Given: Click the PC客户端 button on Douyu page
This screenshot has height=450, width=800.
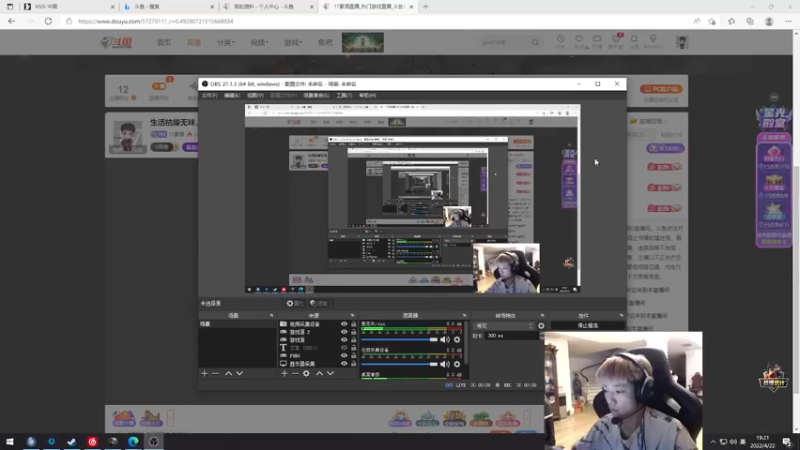Looking at the screenshot, I should click(661, 89).
